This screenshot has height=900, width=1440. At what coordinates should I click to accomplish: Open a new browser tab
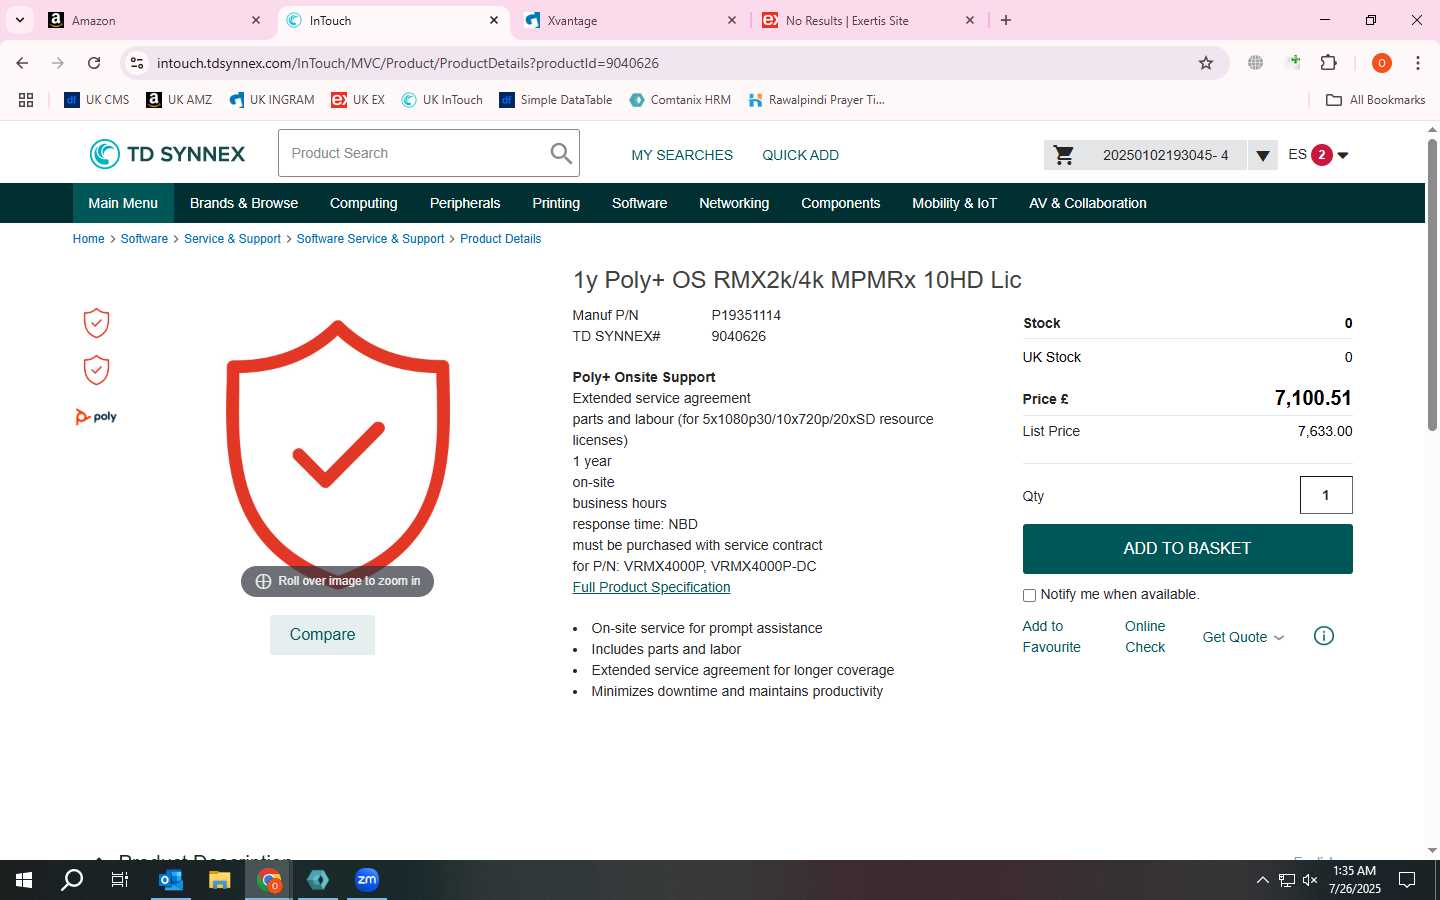tap(1006, 20)
